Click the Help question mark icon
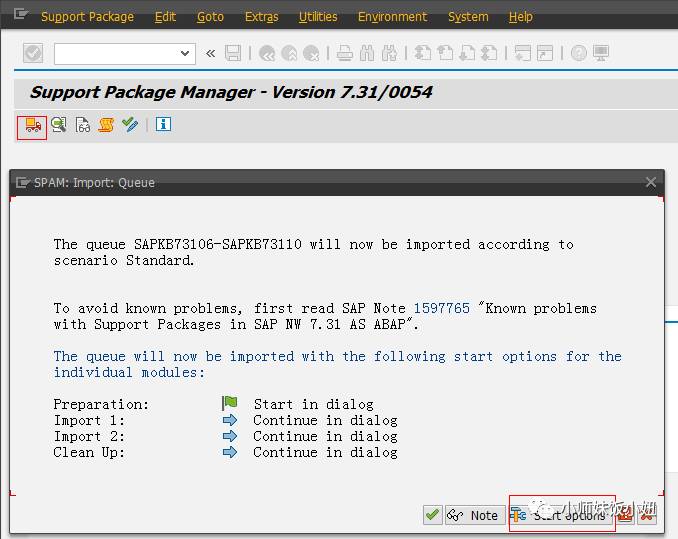678x539 pixels. 579,54
